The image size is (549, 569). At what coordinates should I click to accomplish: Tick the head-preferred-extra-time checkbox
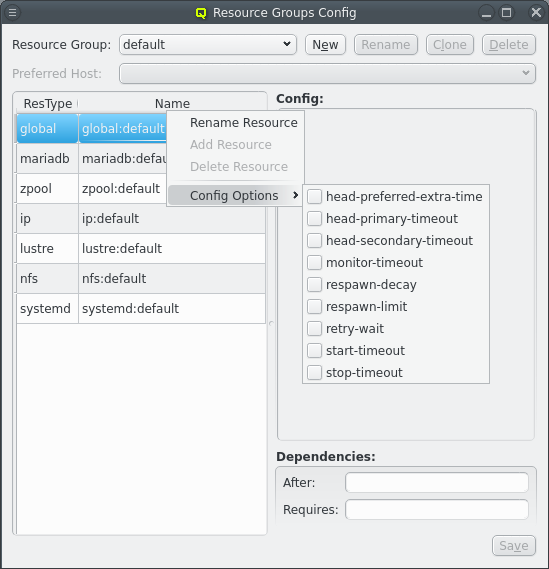pyautogui.click(x=314, y=197)
